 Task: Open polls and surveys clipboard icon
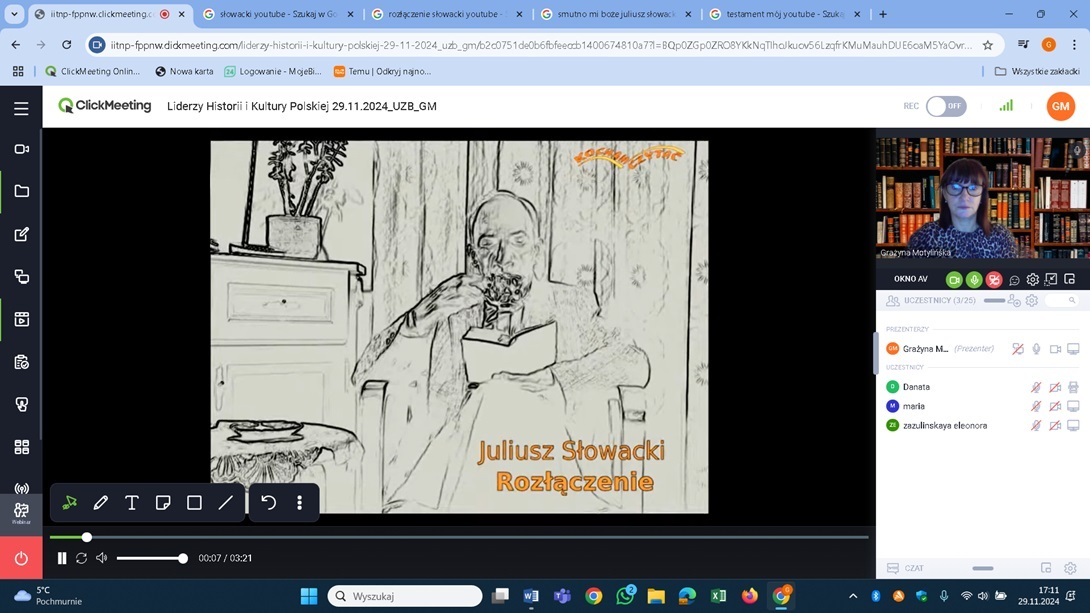(21, 362)
